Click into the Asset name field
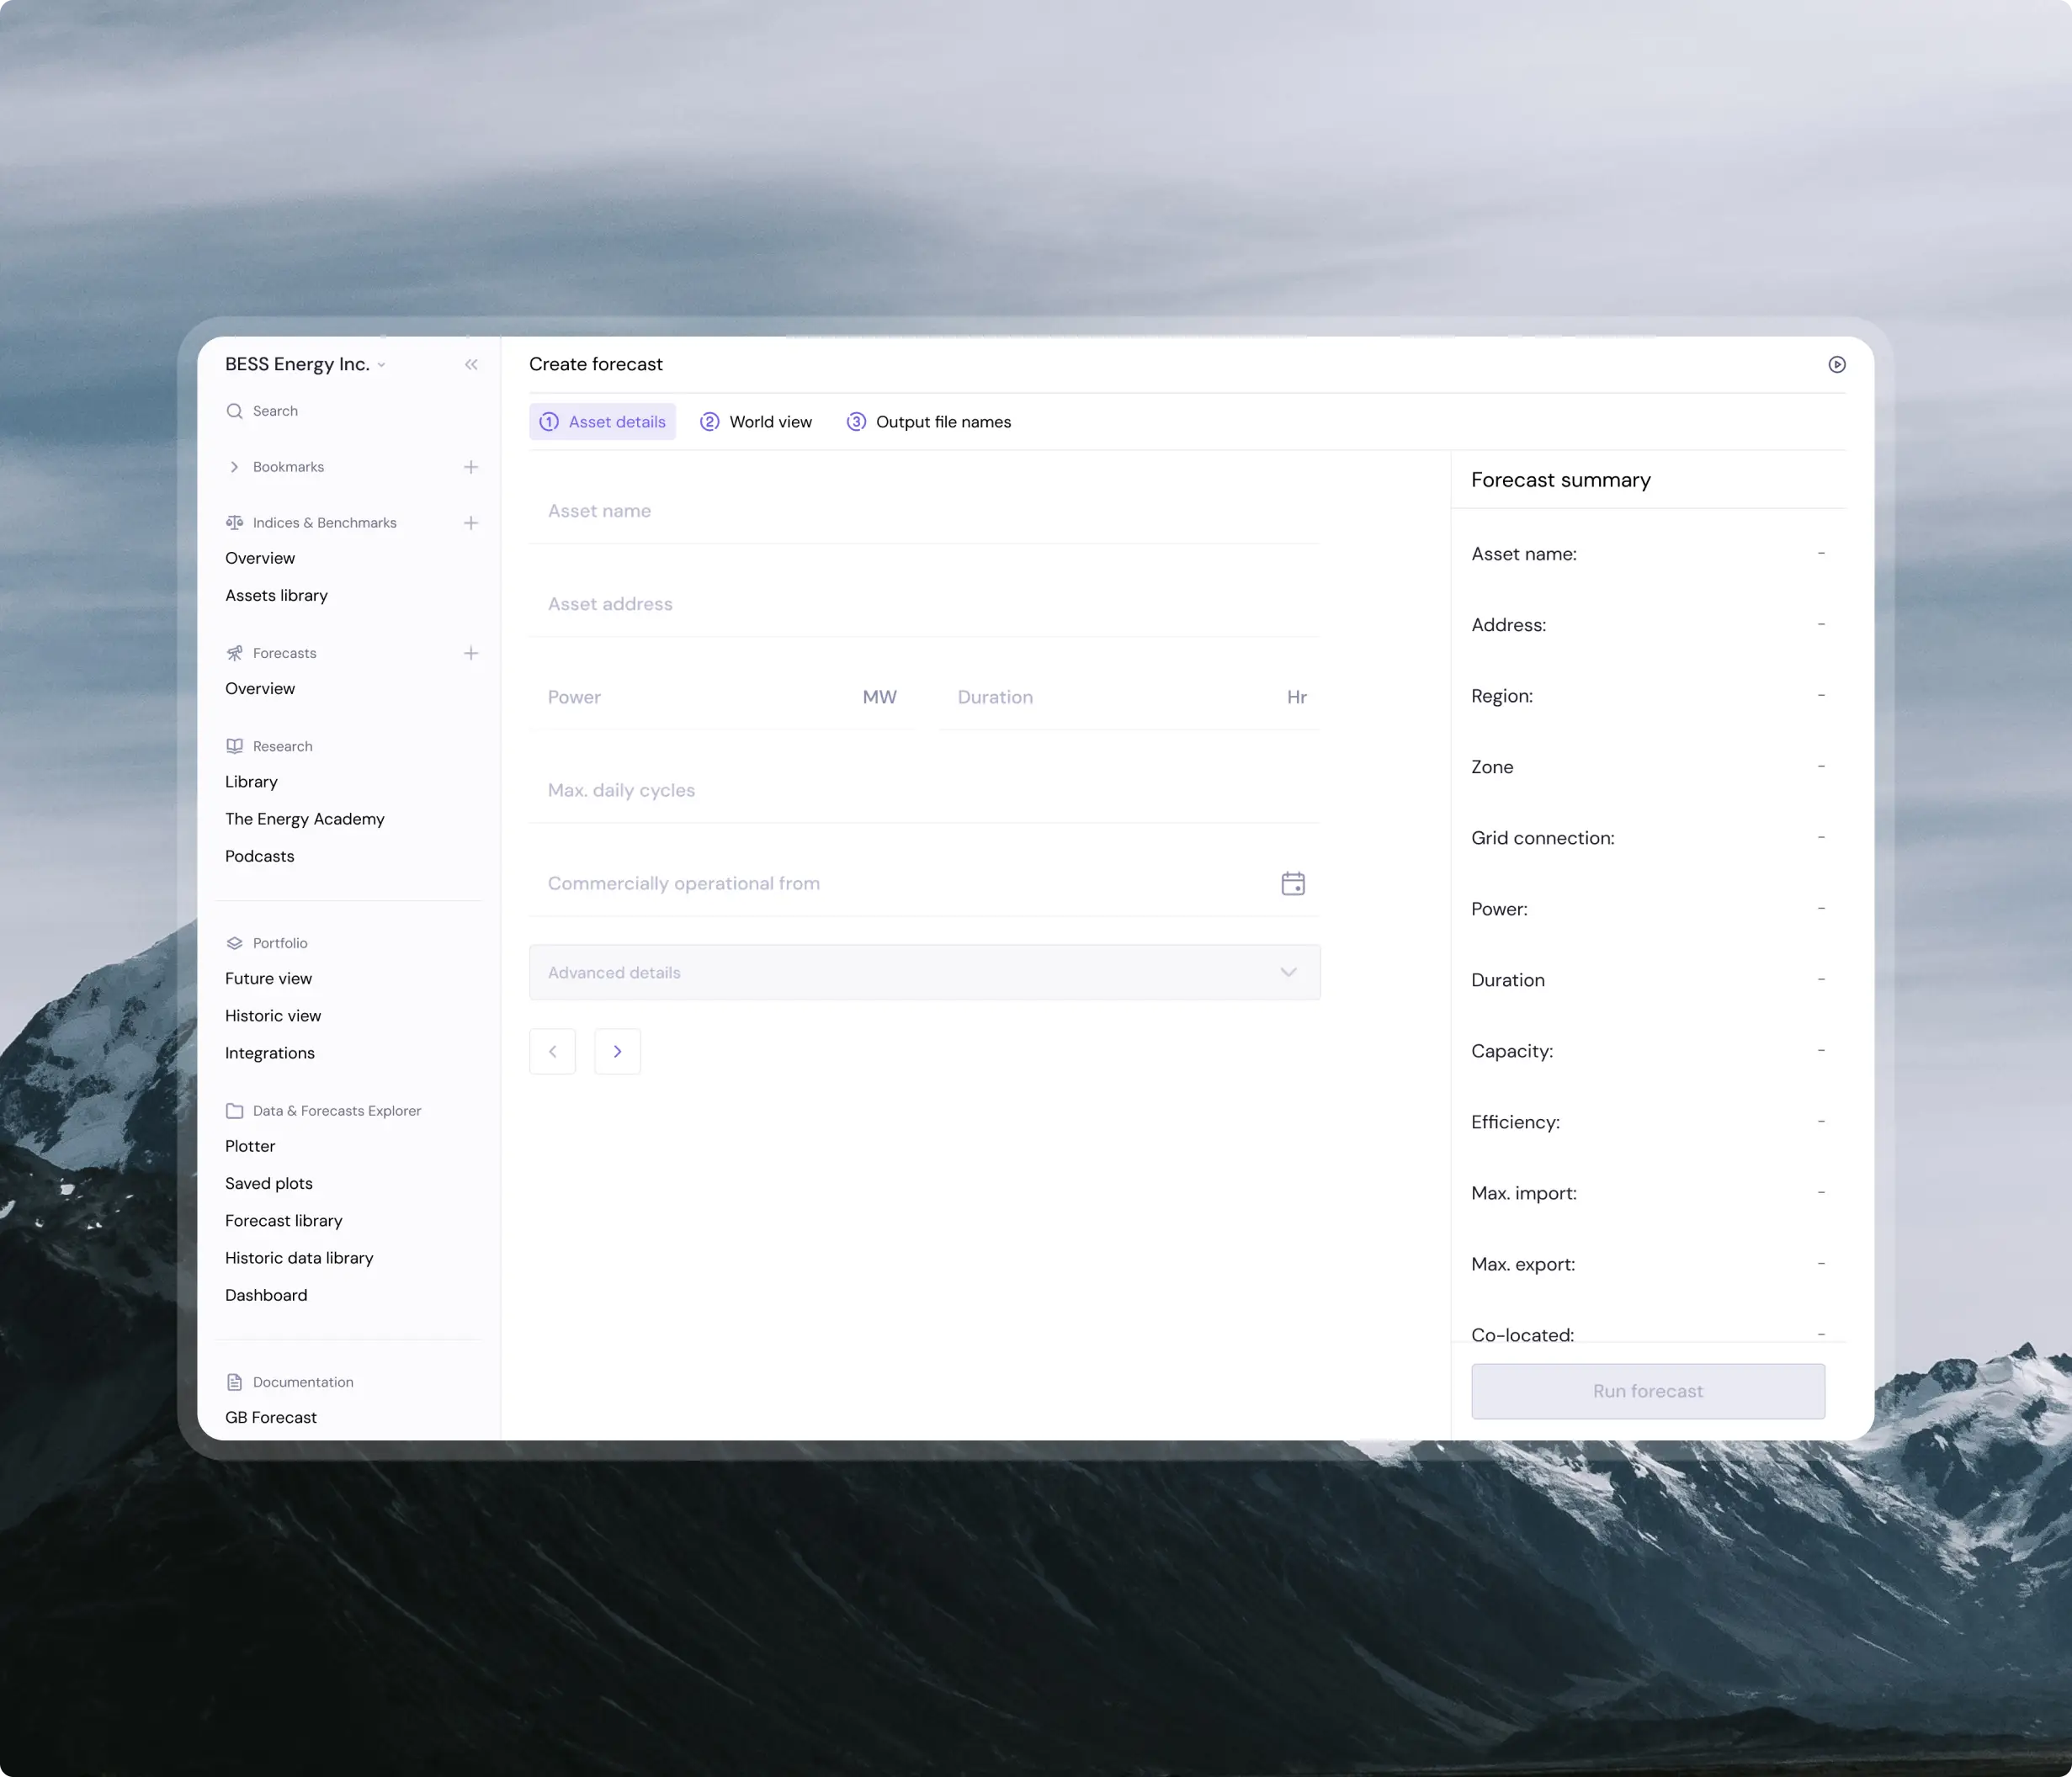Image resolution: width=2072 pixels, height=1777 pixels. point(924,511)
